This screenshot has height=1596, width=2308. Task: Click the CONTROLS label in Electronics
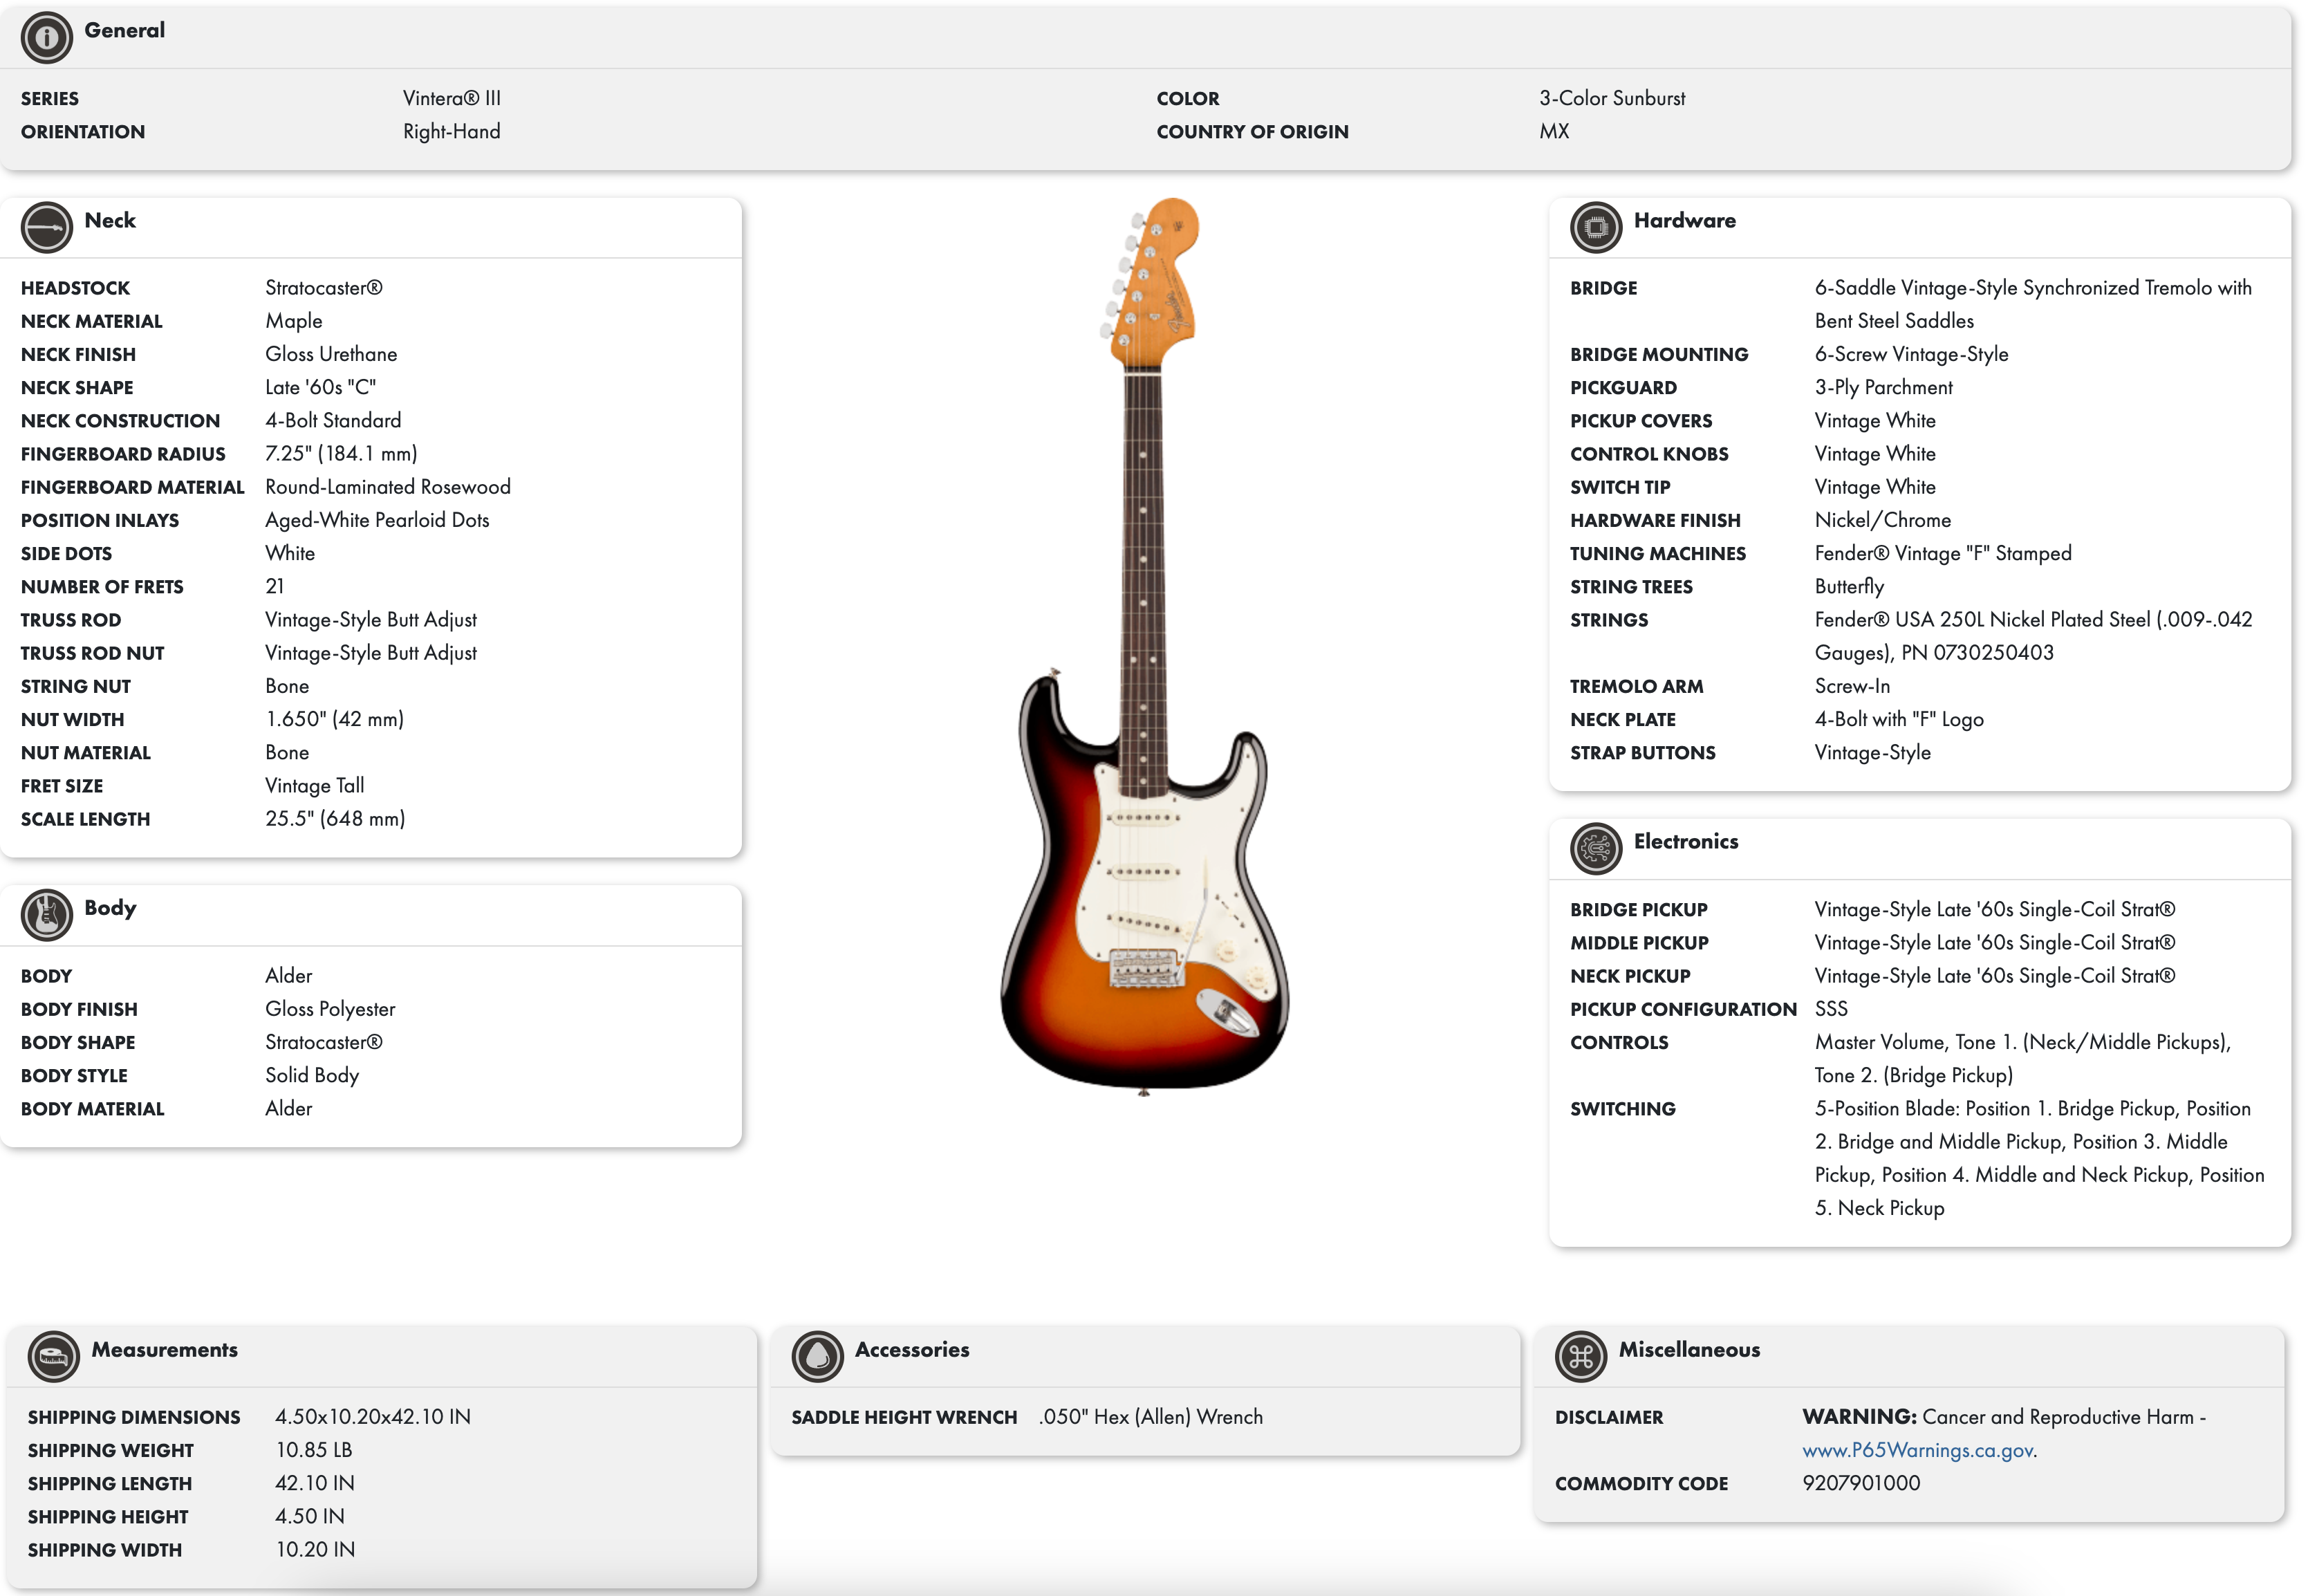(1618, 1042)
